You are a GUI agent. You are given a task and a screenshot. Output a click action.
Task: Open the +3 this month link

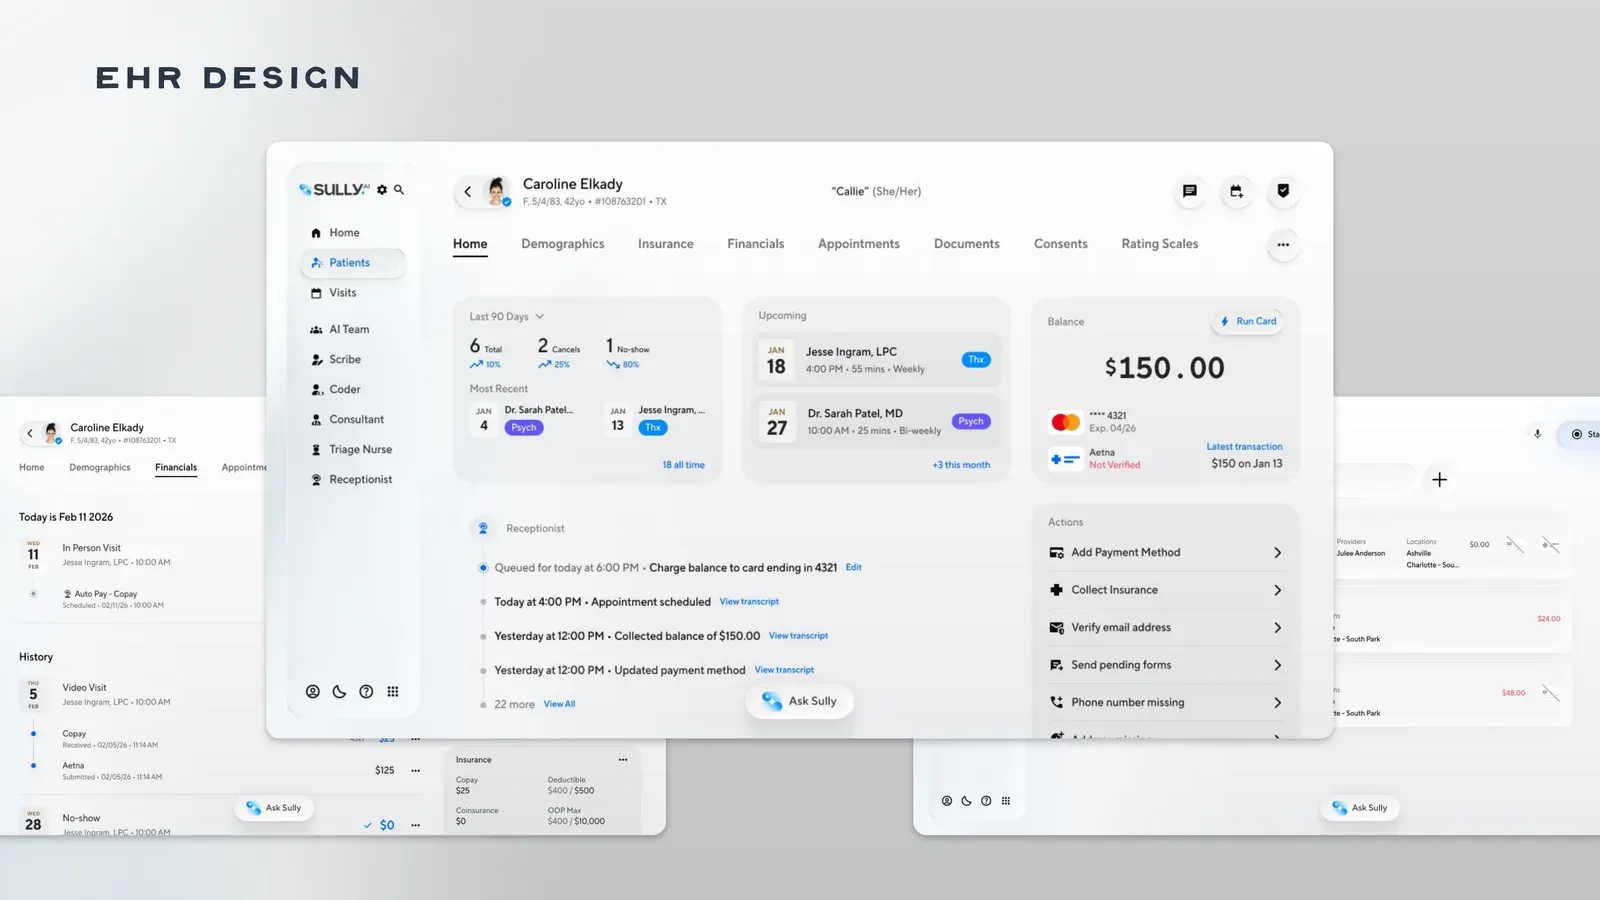coord(961,465)
